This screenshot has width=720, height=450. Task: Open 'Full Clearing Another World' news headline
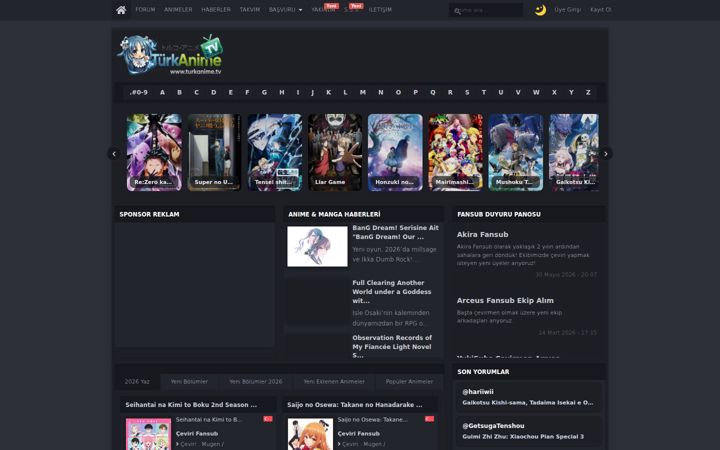point(392,292)
